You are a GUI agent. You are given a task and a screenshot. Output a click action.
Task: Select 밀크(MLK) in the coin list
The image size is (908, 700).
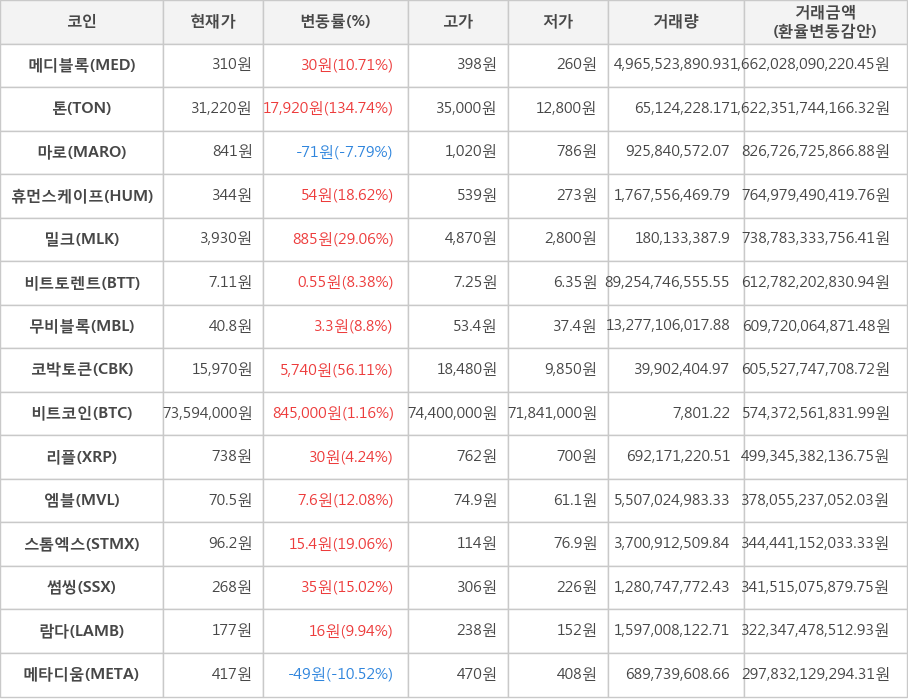coord(82,239)
